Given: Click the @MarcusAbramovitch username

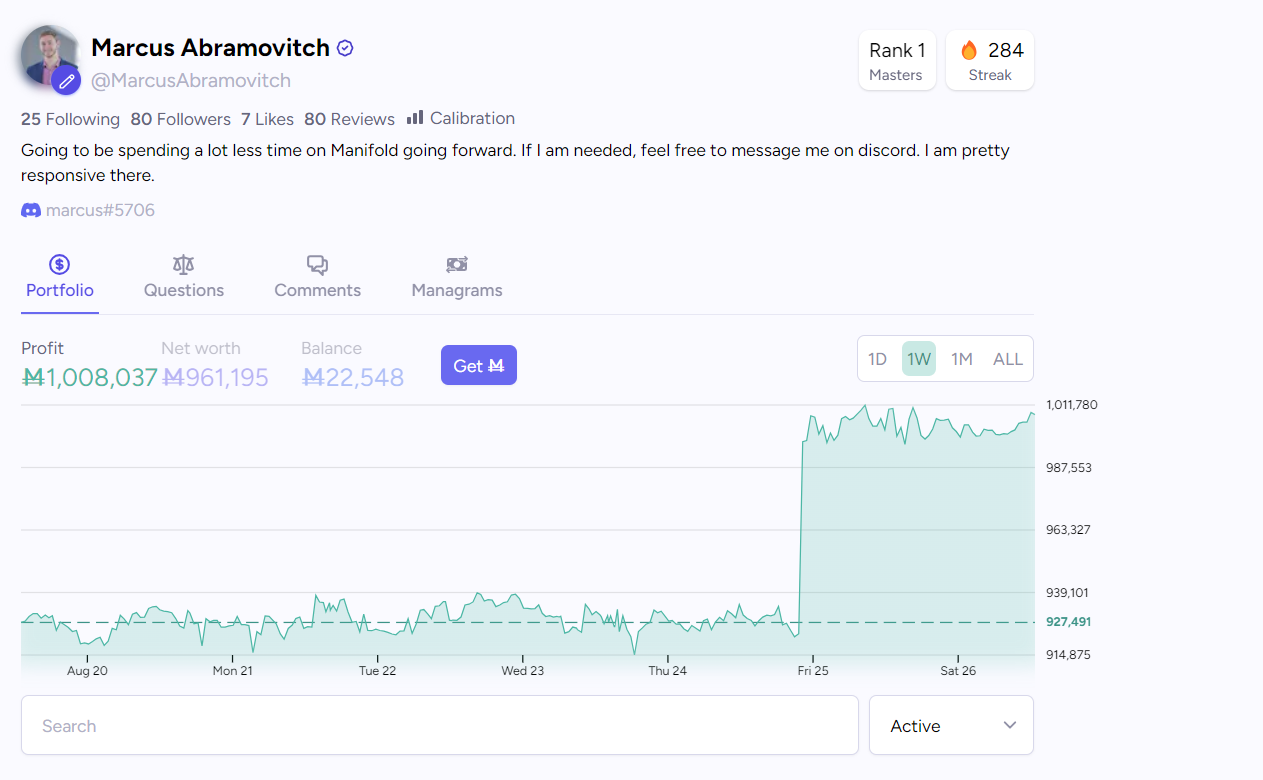Looking at the screenshot, I should pos(191,80).
